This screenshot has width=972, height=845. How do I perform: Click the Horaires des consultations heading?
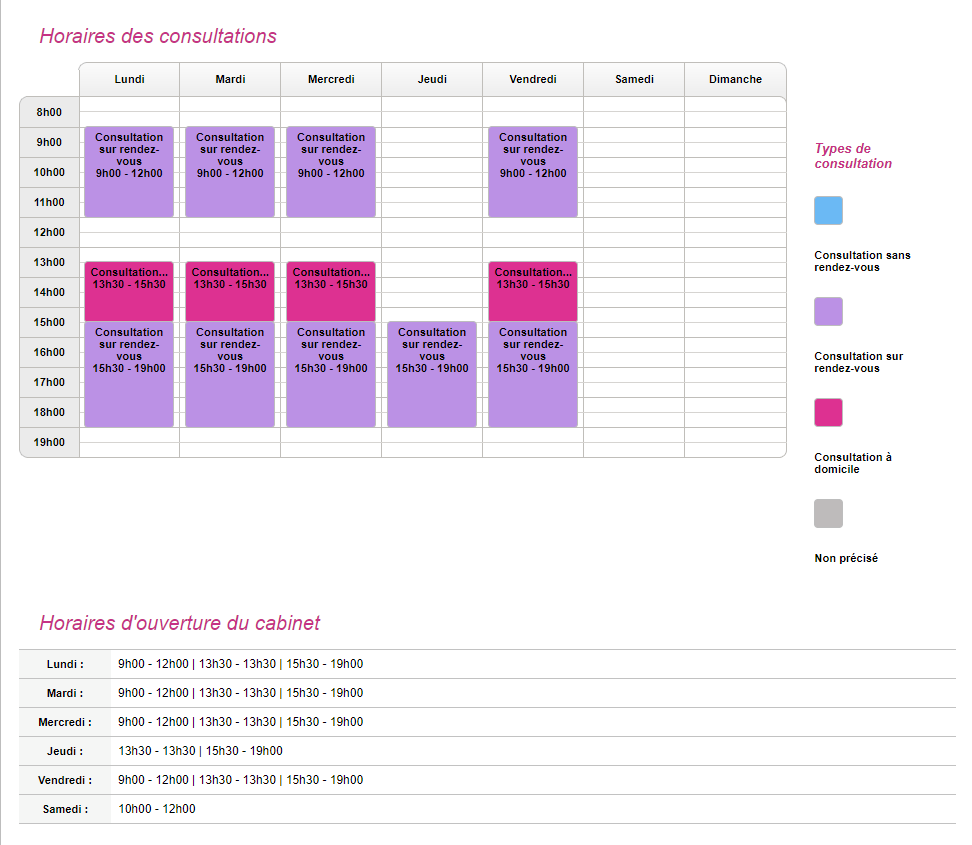(x=158, y=36)
